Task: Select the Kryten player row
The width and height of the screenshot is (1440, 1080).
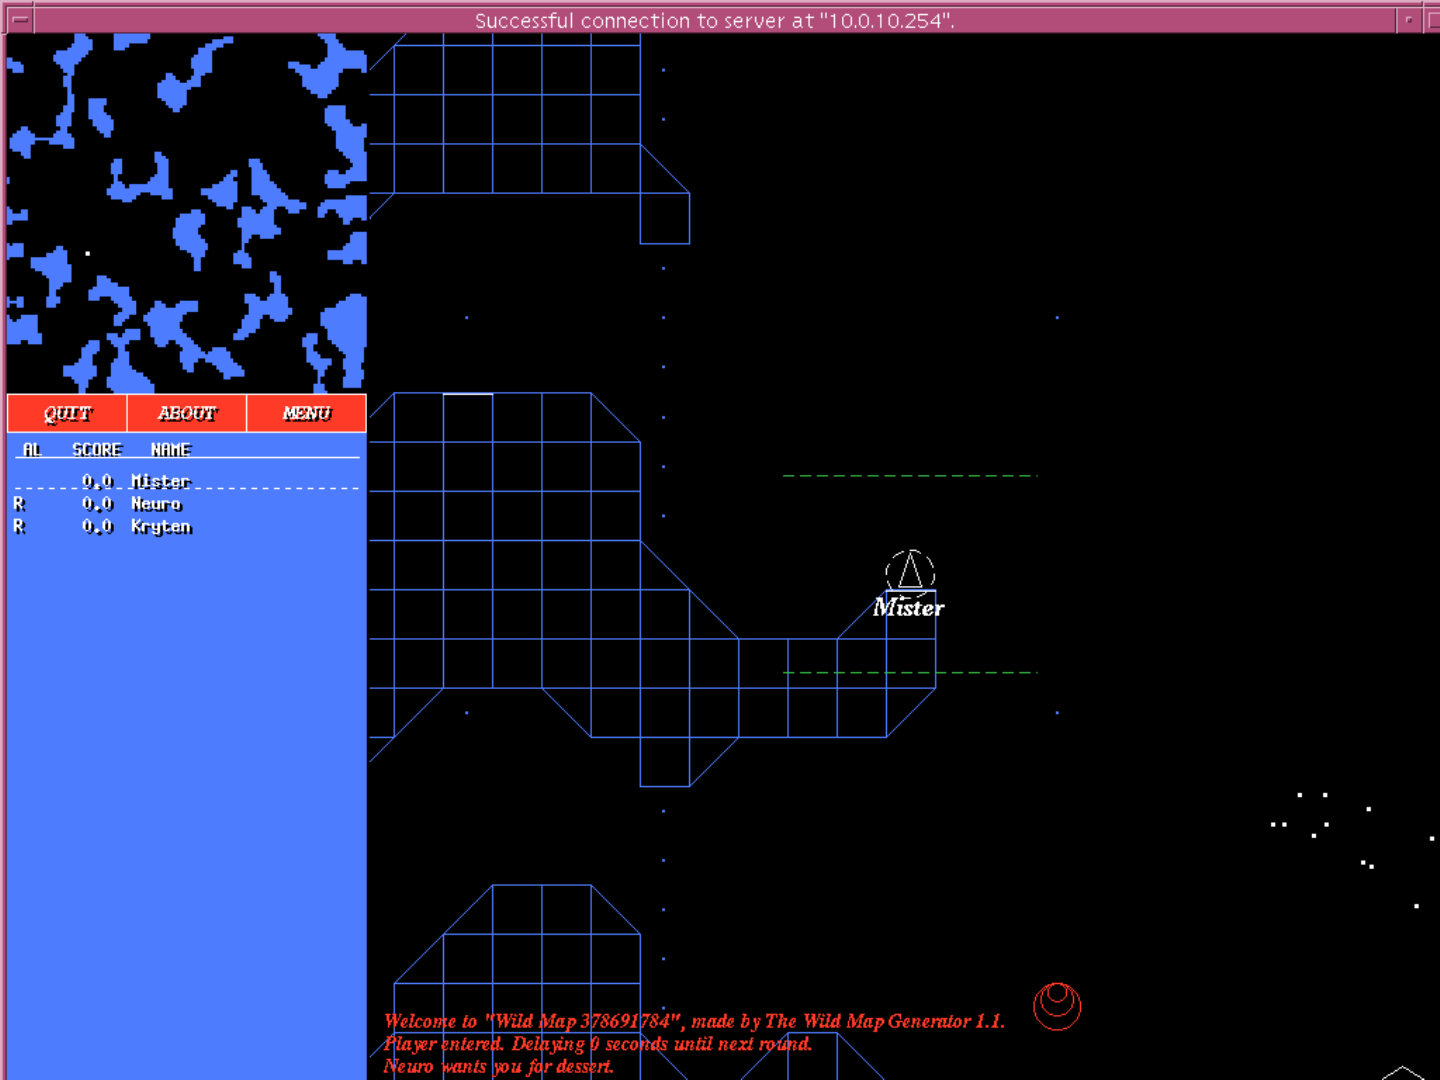Action: [x=187, y=527]
